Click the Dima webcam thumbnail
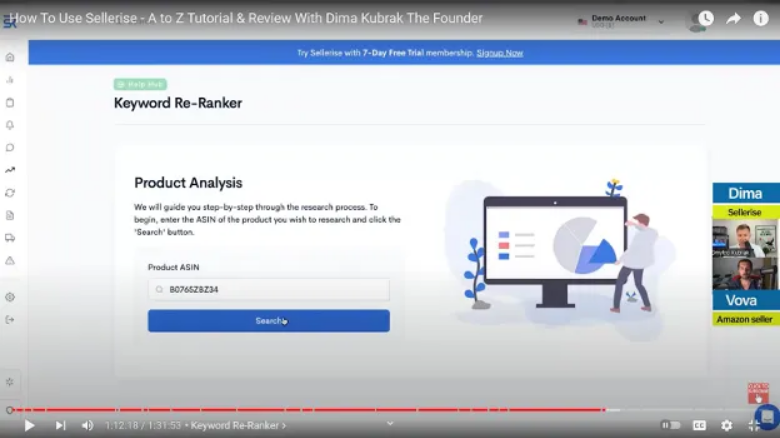Viewport: 780px width, 438px height. point(744,238)
